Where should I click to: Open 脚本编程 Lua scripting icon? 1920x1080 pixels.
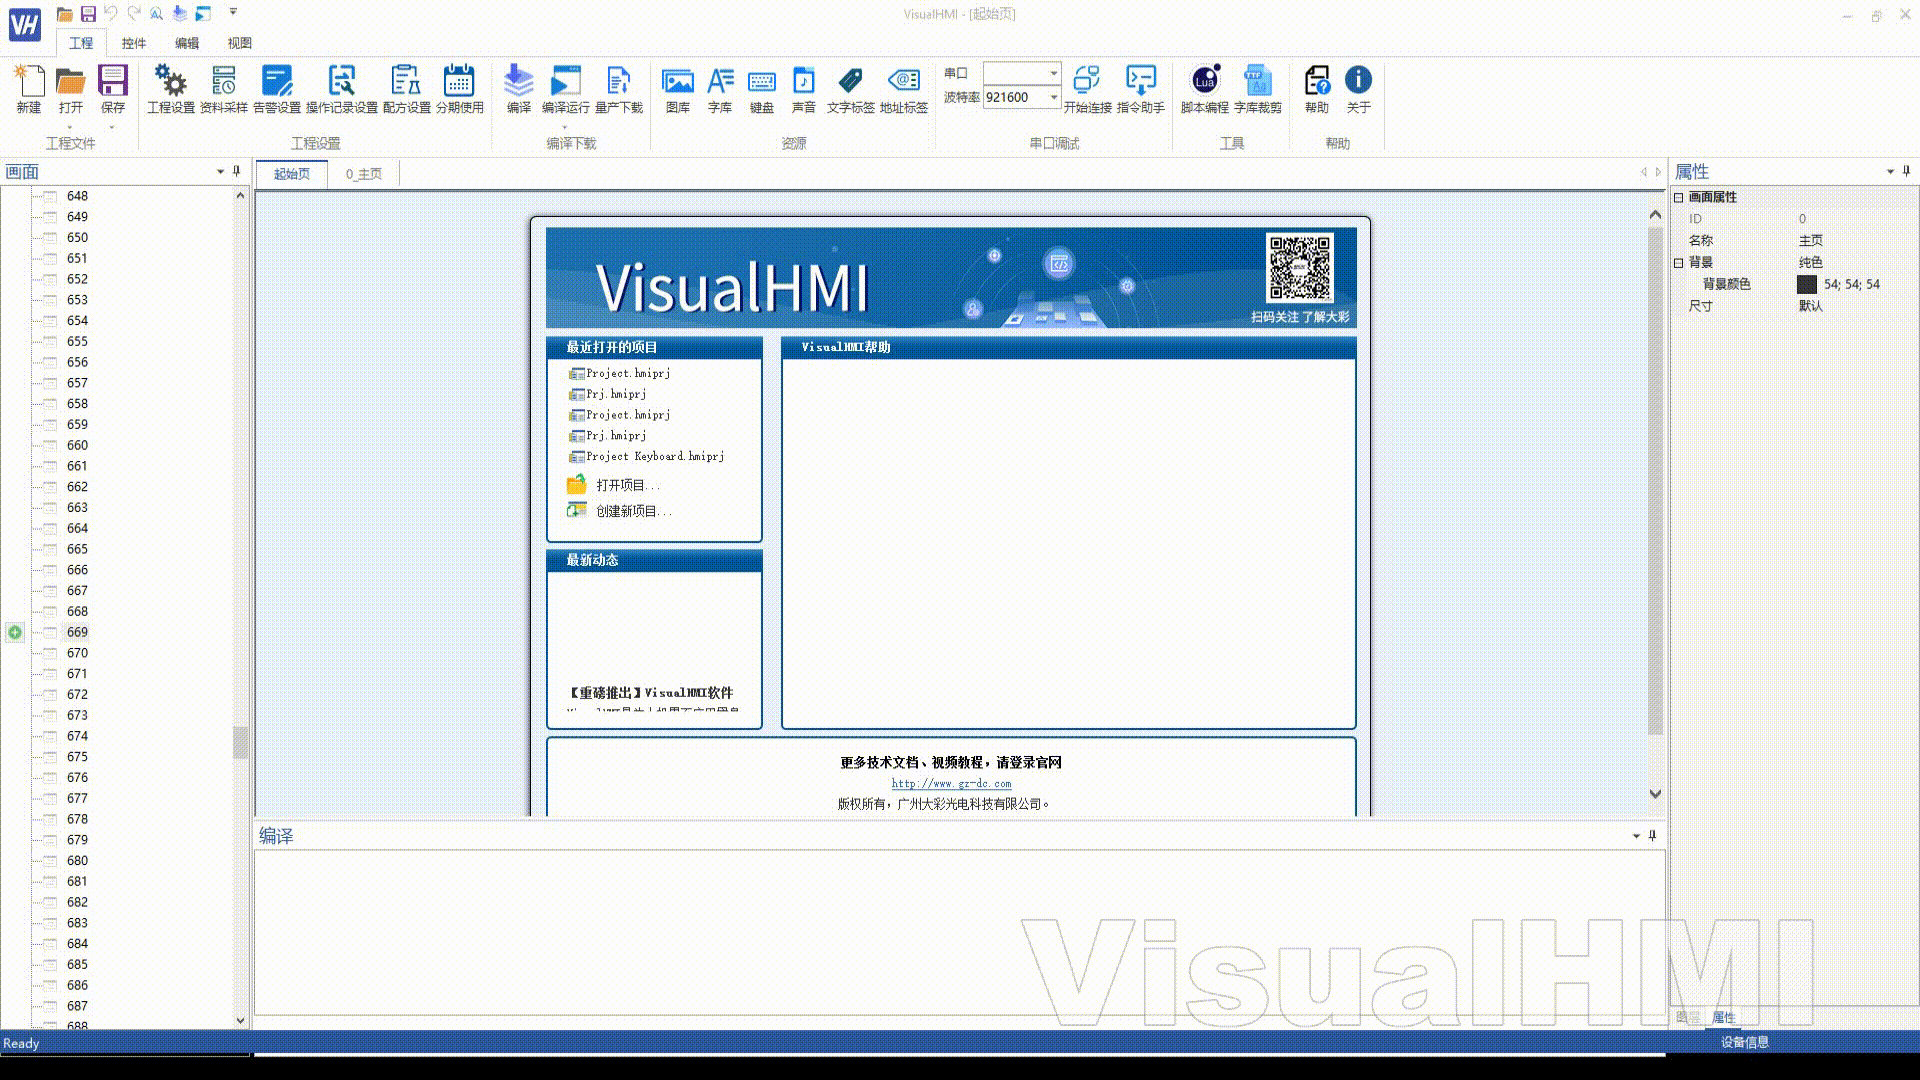[1204, 82]
